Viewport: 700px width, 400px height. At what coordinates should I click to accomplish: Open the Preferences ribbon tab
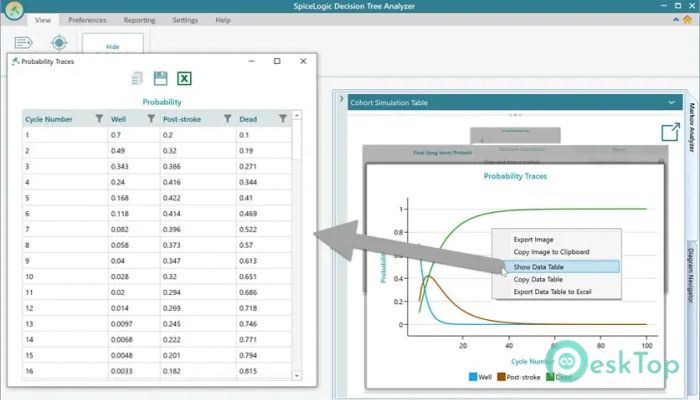[x=87, y=20]
